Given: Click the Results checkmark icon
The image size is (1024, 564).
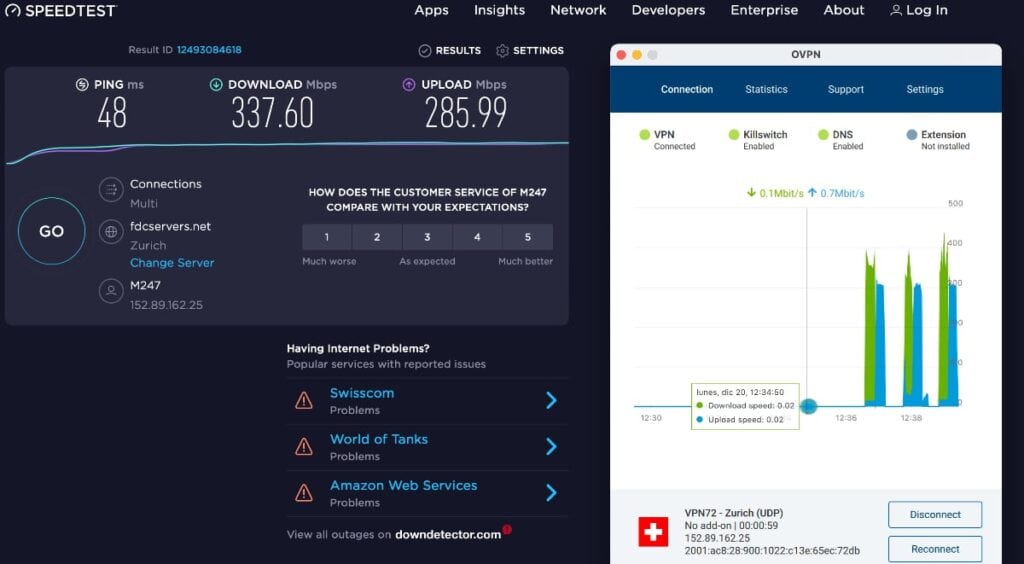Looking at the screenshot, I should pyautogui.click(x=424, y=50).
